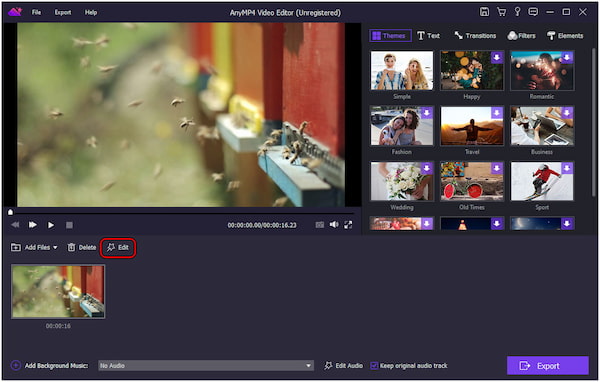The width and height of the screenshot is (600, 382).
Task: Download the Wedding theme
Action: [x=427, y=168]
